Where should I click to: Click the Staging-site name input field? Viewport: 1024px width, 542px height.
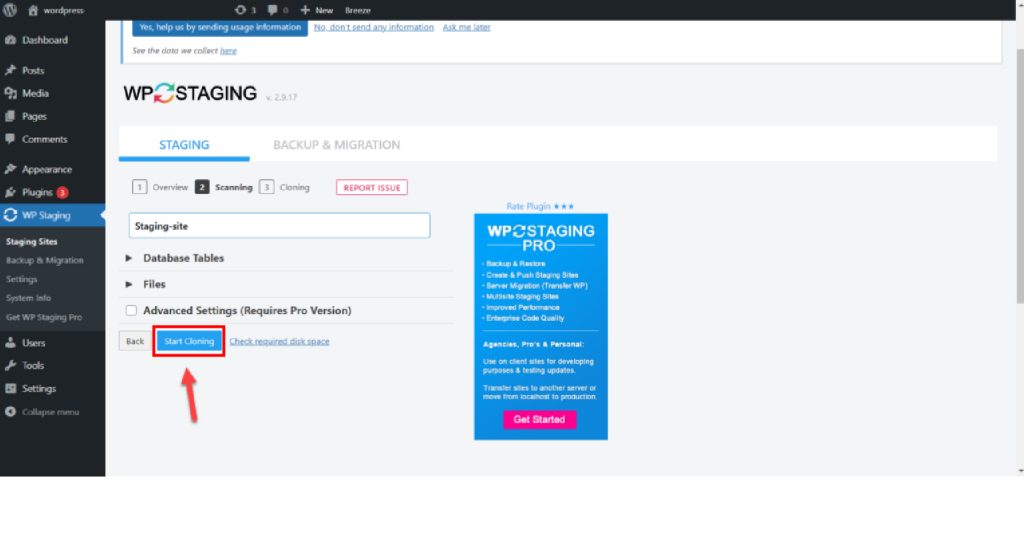[x=280, y=225]
